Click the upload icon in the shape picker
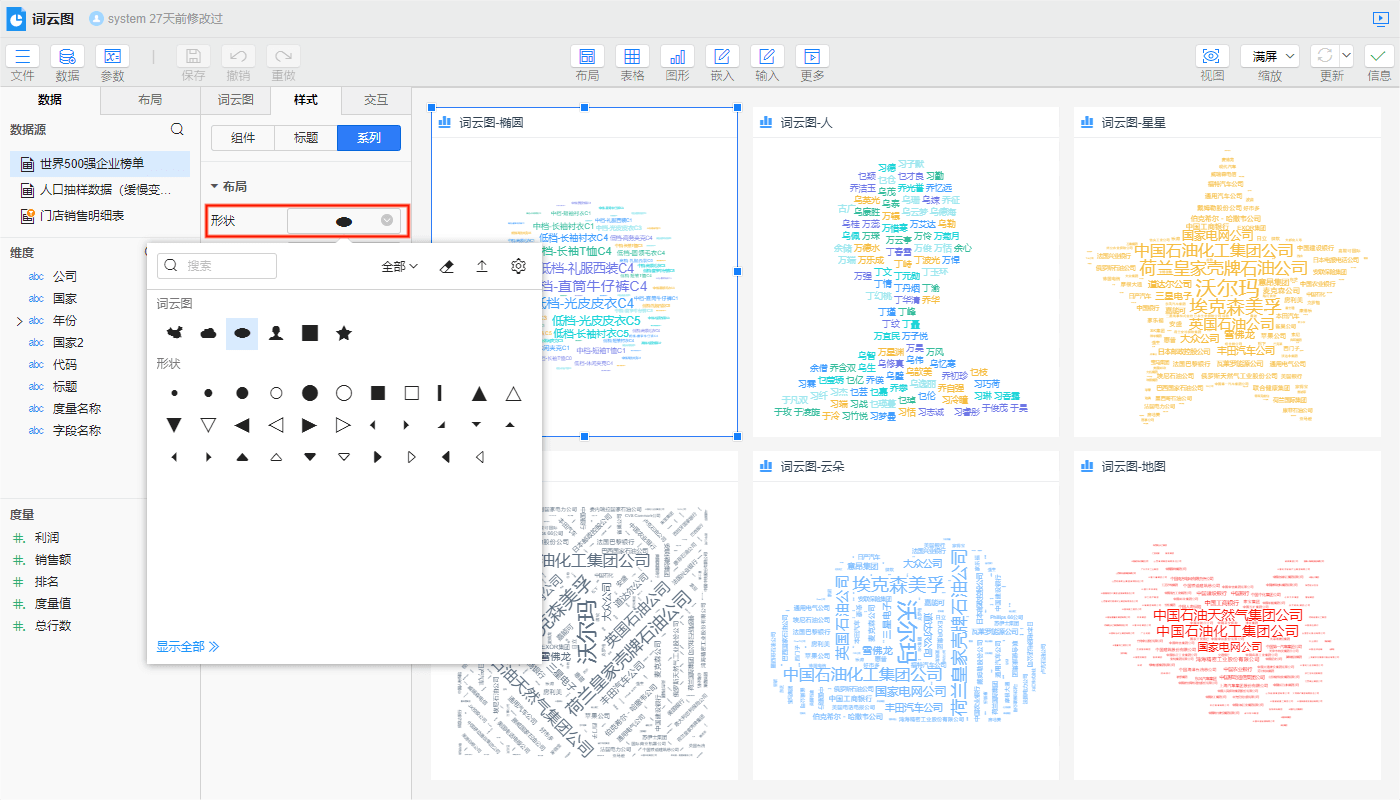 click(482, 266)
